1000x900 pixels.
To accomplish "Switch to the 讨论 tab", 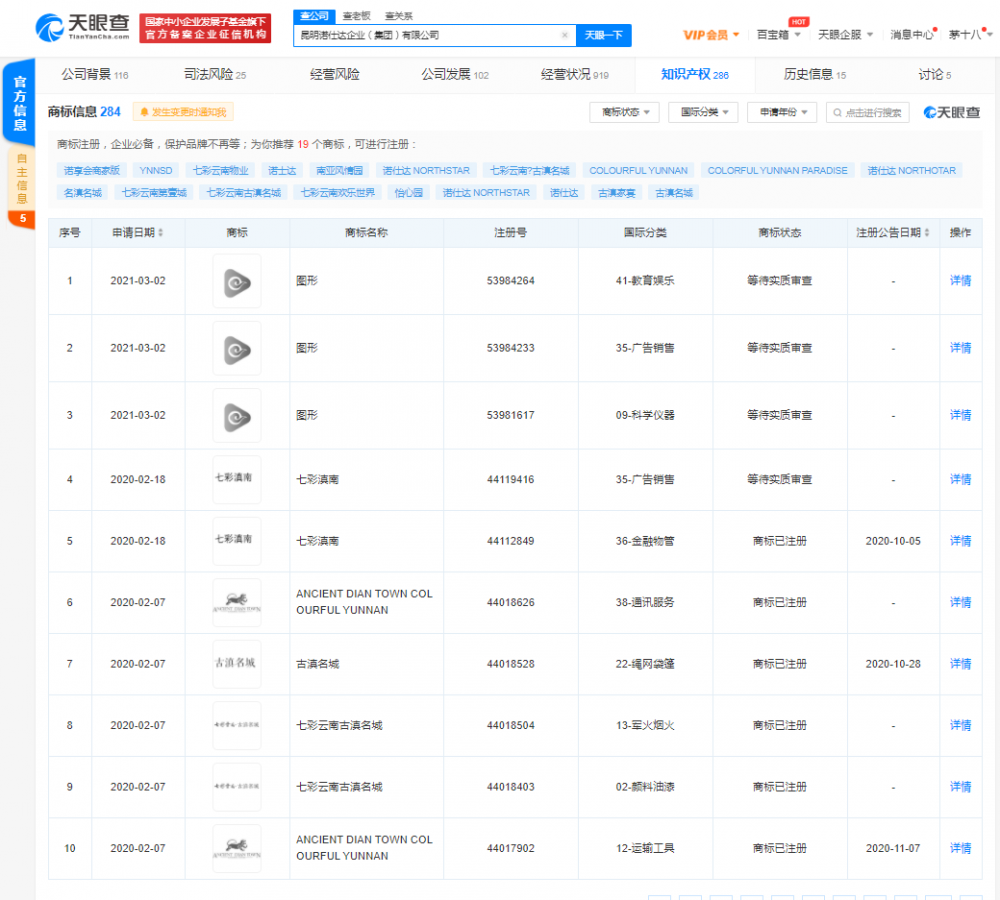I will click(x=934, y=75).
